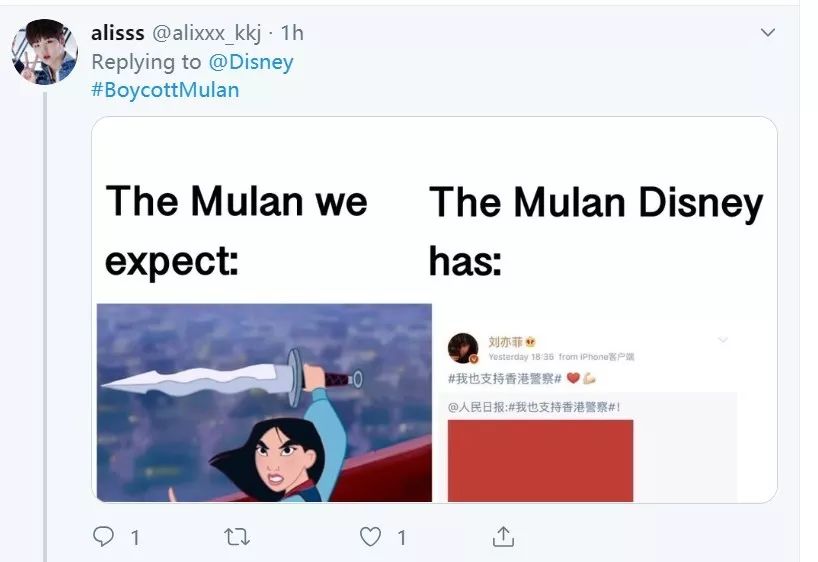Click the alisss display name
Screen dimensions: 818x562
coord(118,33)
